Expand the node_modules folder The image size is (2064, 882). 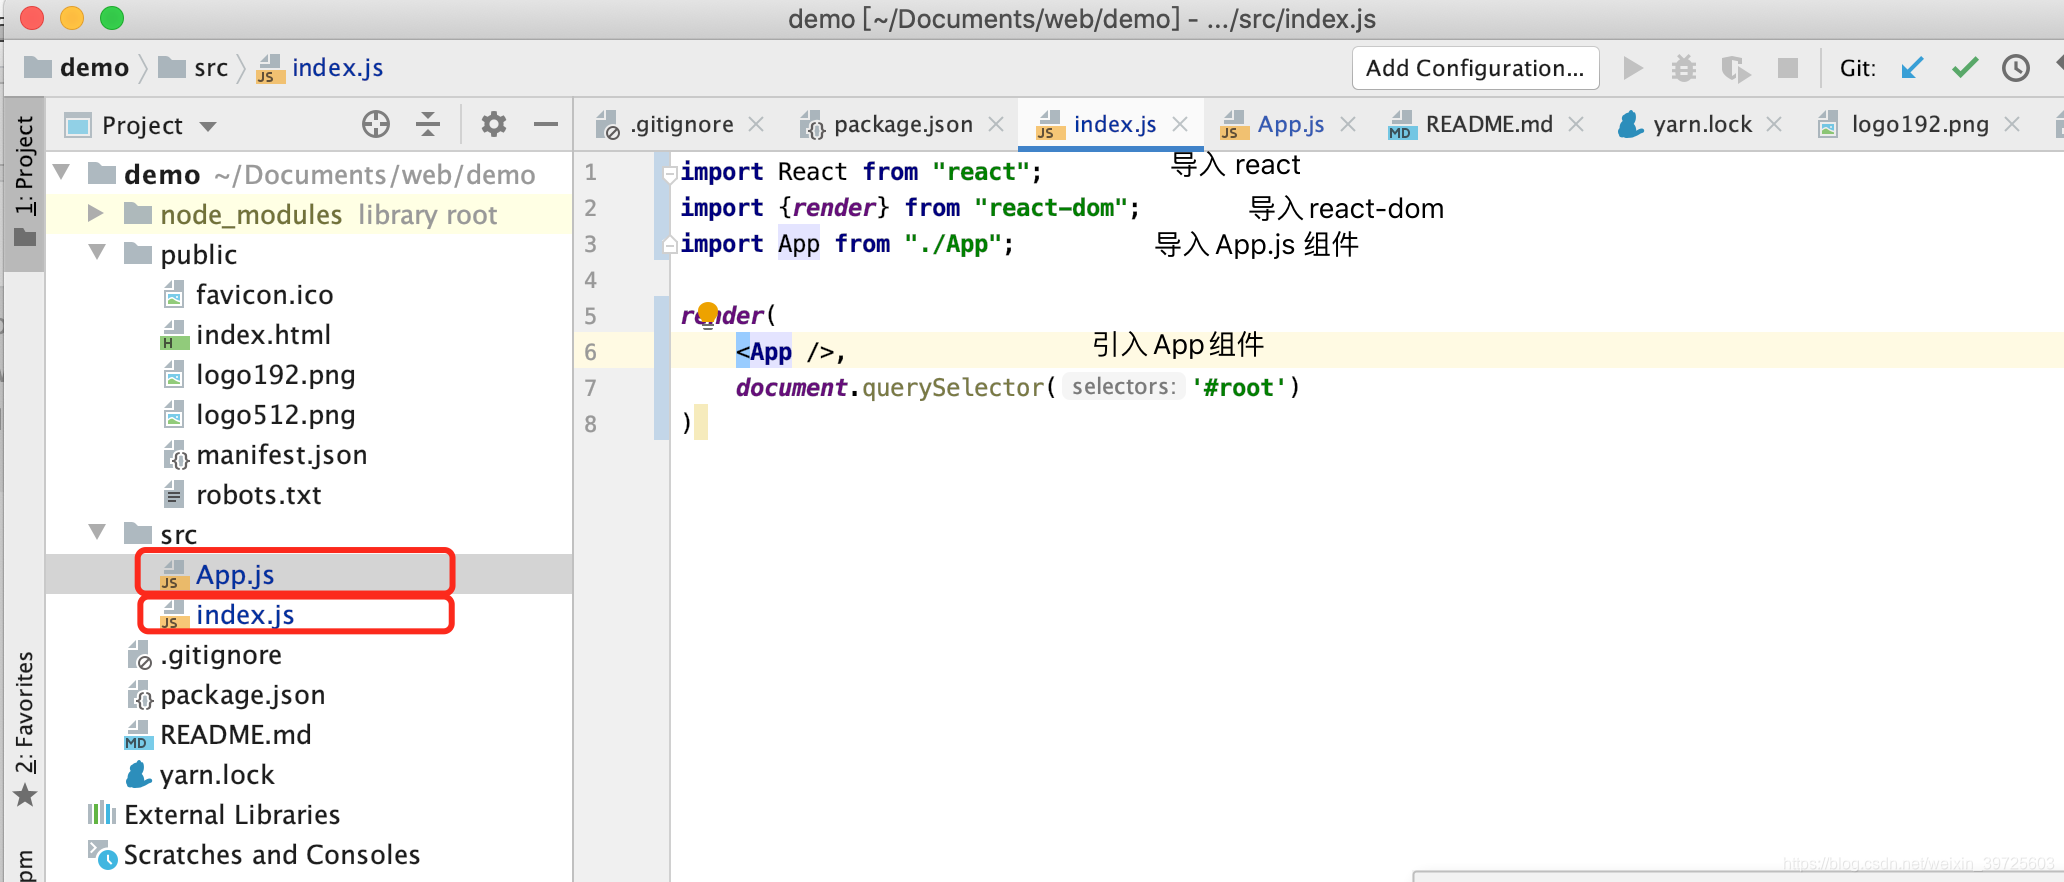point(96,213)
